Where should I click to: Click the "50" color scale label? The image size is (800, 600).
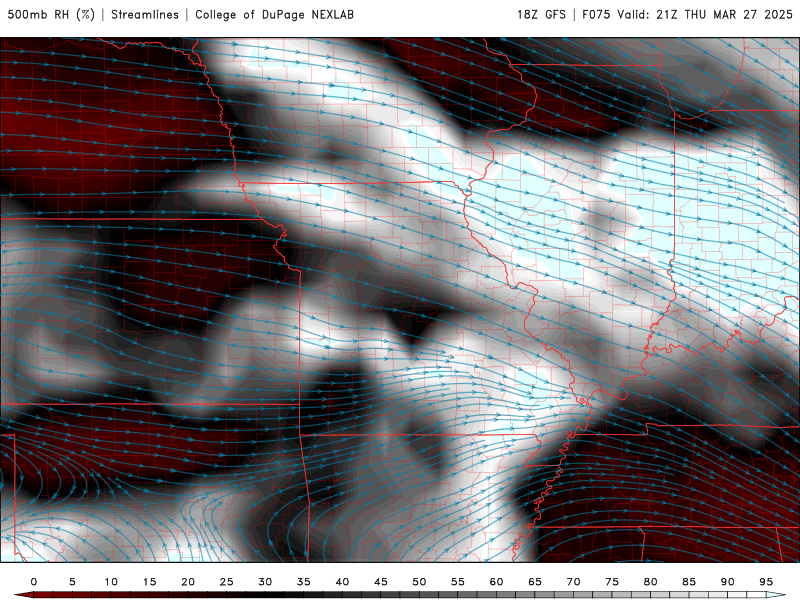point(419,582)
